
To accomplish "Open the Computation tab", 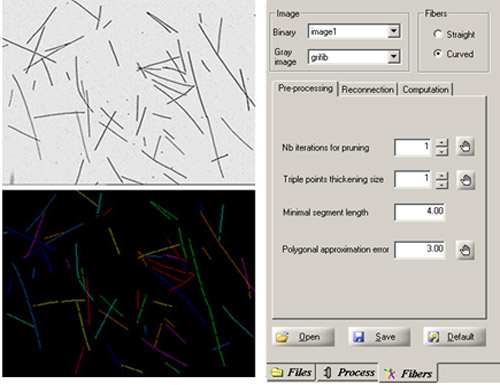I will point(425,89).
